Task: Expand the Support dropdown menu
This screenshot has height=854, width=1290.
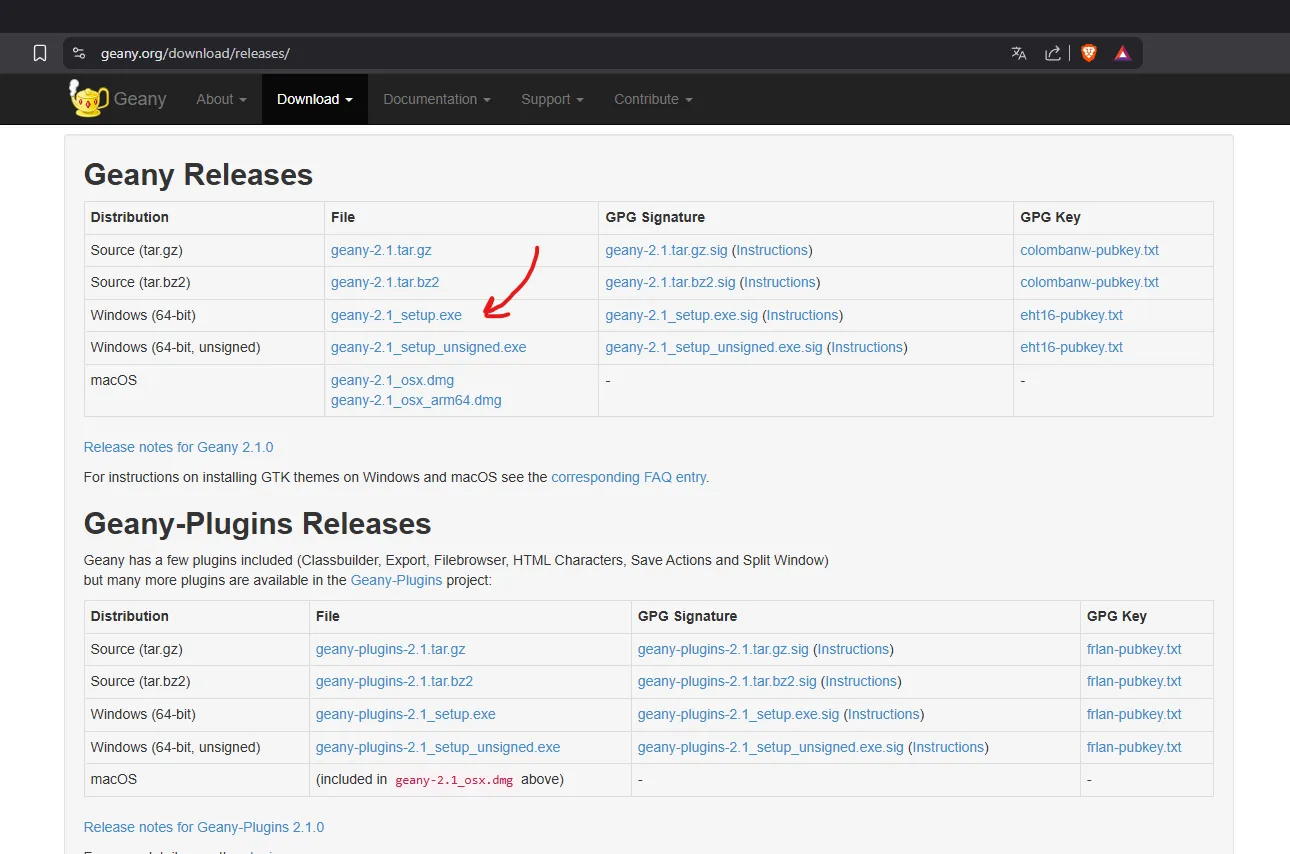Action: coord(552,99)
